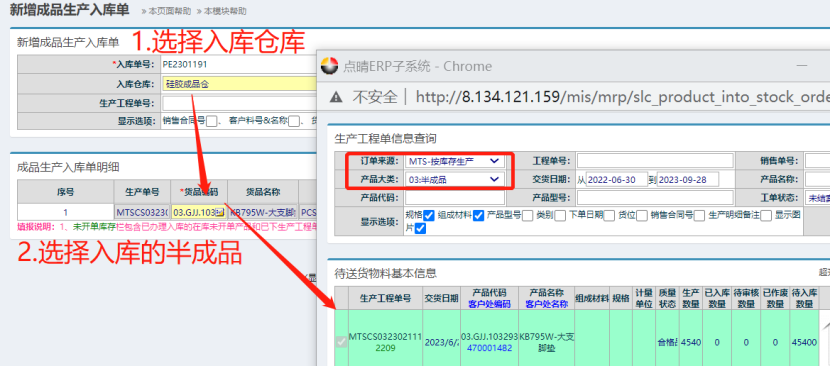Open the 本模块帮助 link
The height and width of the screenshot is (367, 830).
225,11
